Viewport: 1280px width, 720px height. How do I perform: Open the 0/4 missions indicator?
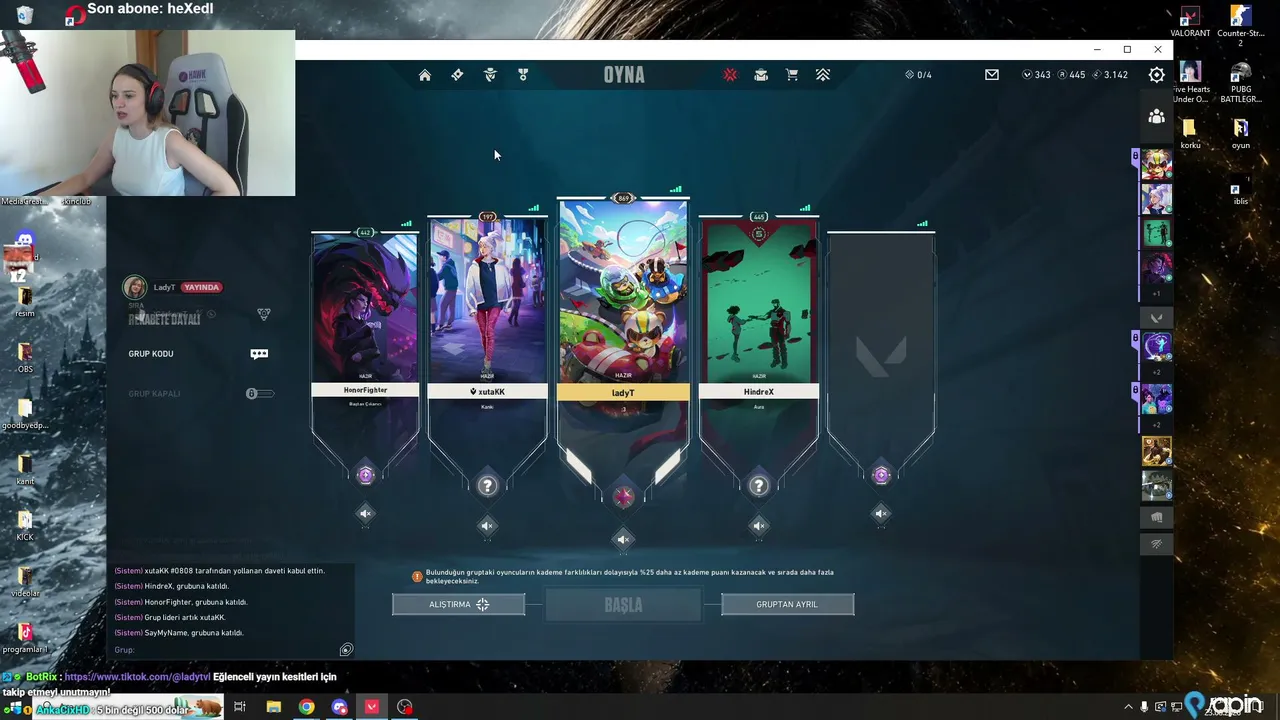tap(918, 75)
